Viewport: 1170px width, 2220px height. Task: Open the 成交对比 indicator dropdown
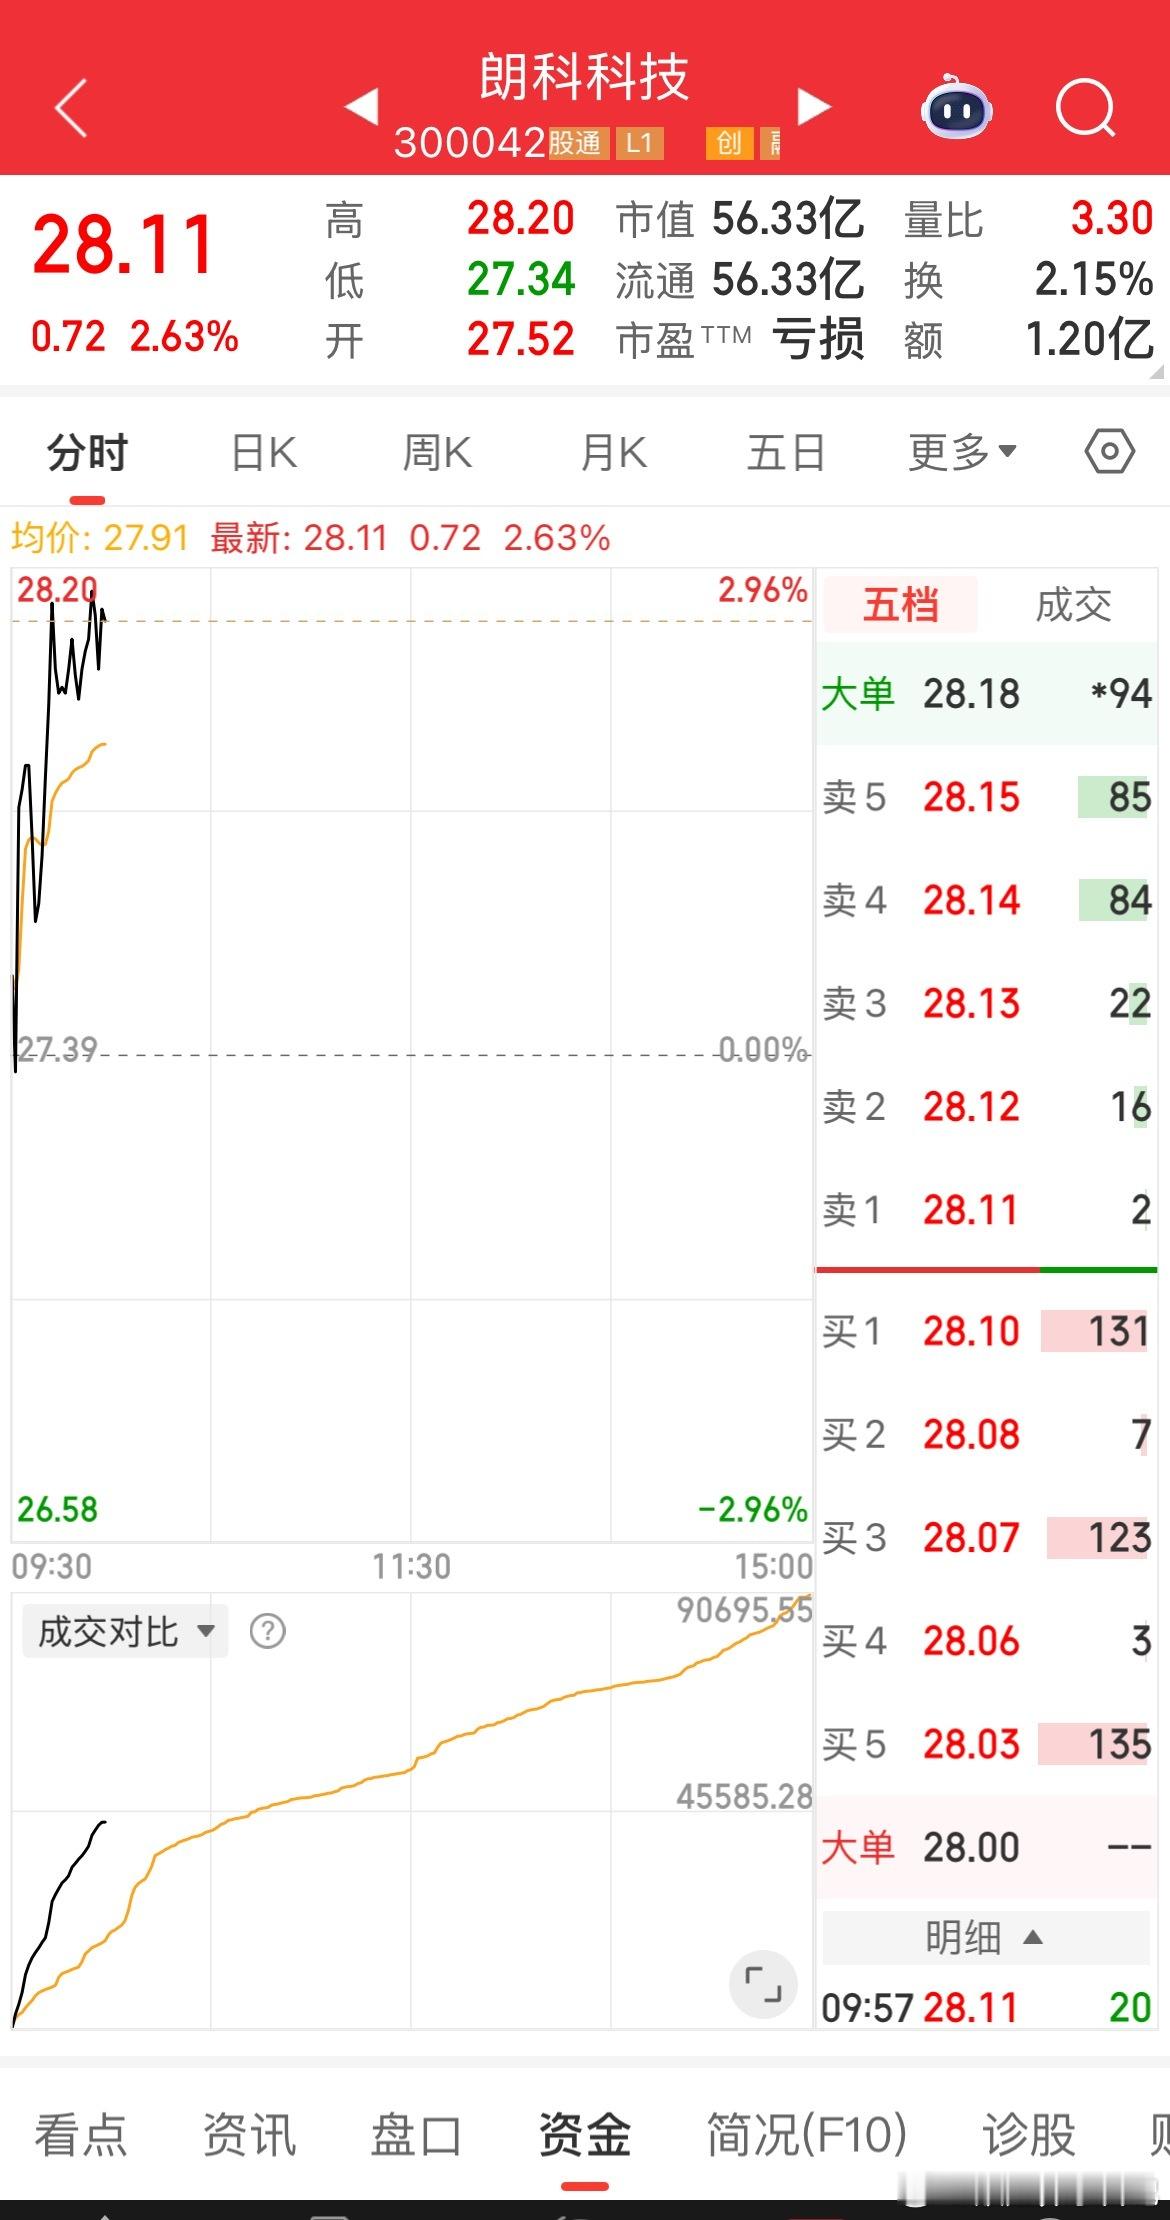coord(125,1631)
